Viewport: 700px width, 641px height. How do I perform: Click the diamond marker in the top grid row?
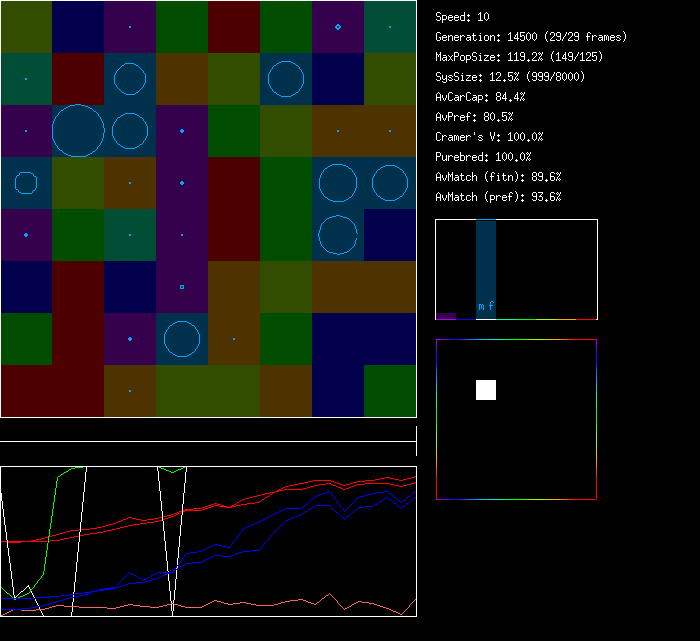(x=338, y=27)
